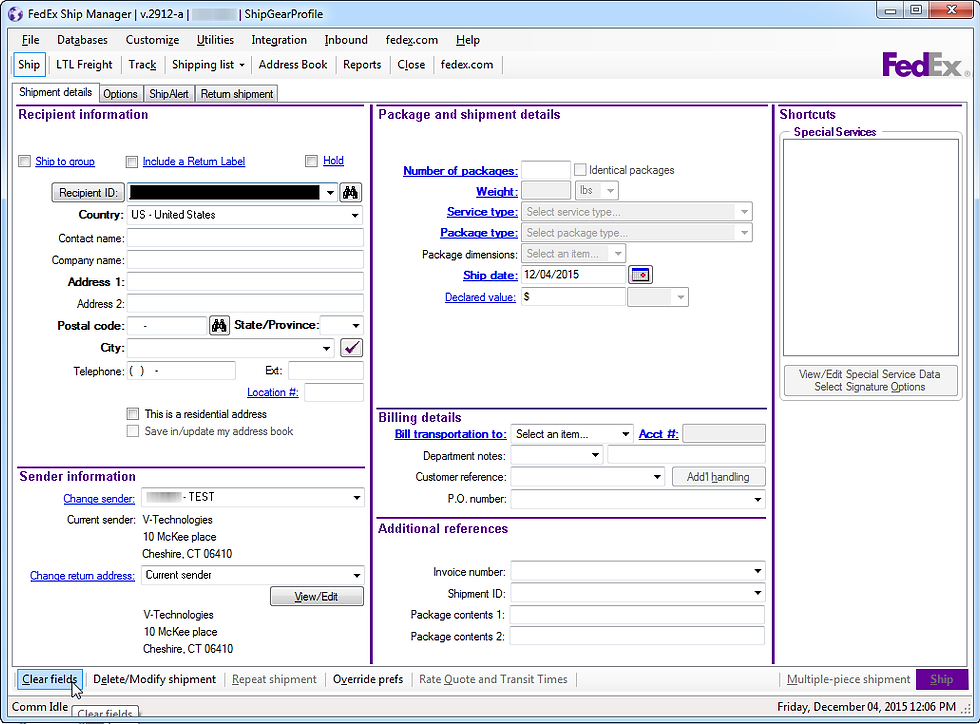Click the Ship date field
The height and width of the screenshot is (724, 980).
pyautogui.click(x=573, y=274)
